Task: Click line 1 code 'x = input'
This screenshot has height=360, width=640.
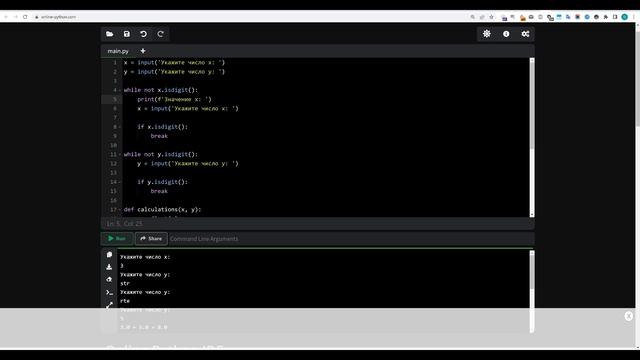Action: pyautogui.click(x=174, y=62)
